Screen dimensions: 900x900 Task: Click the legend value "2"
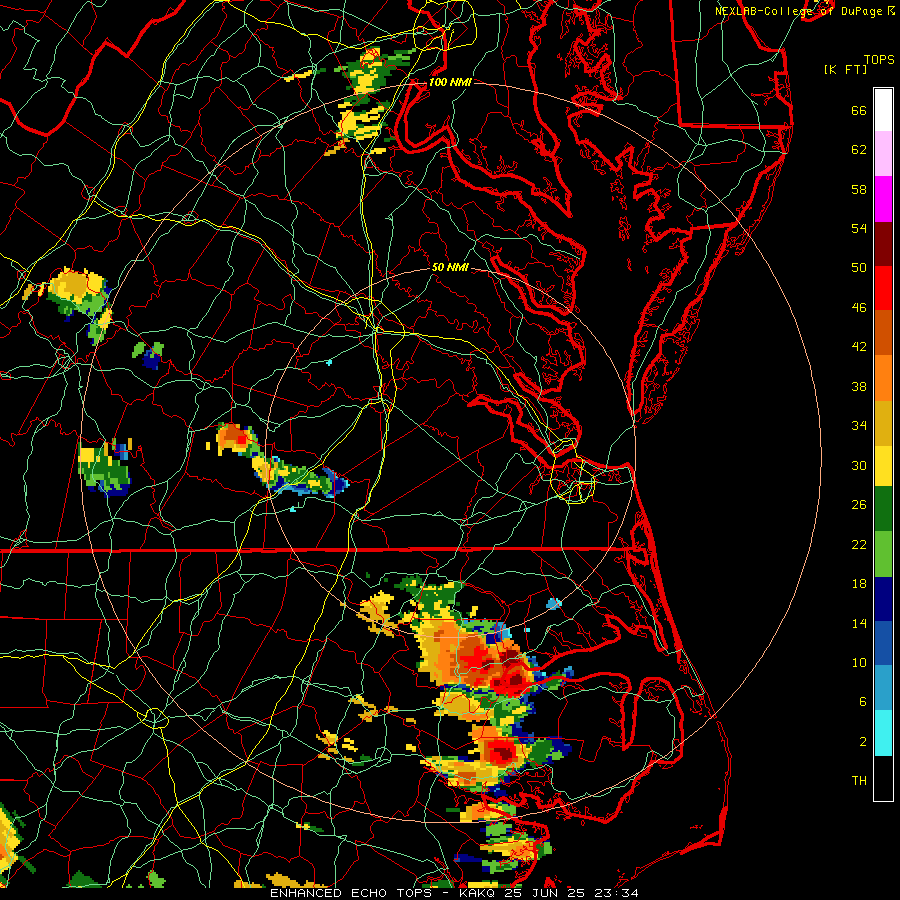coord(863,742)
